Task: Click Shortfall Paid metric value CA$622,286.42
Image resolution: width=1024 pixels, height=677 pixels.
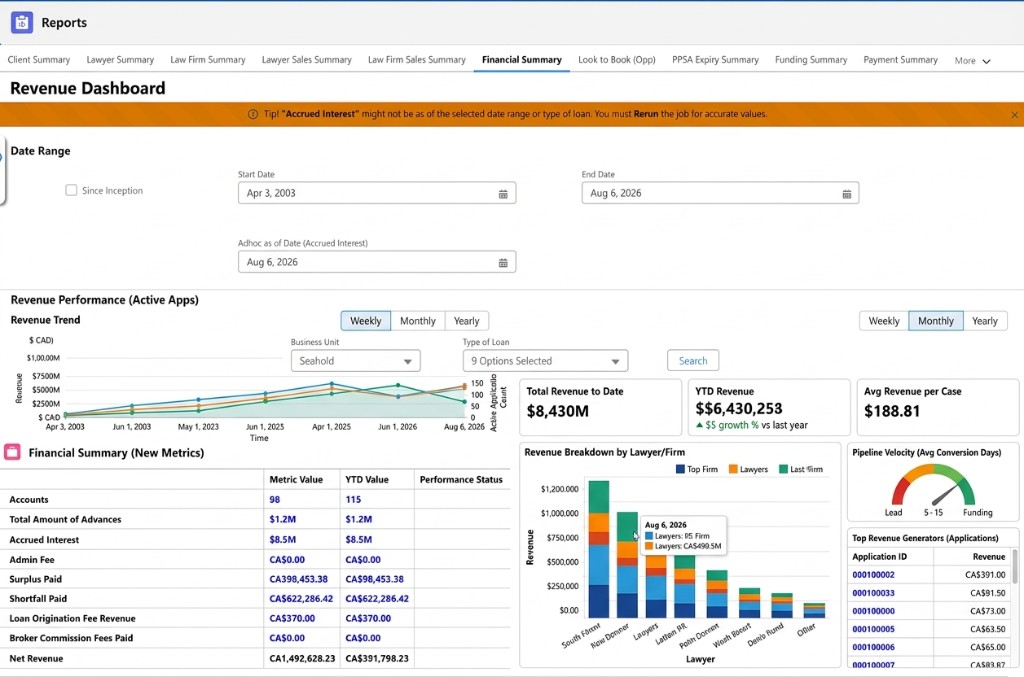Action: coord(301,599)
